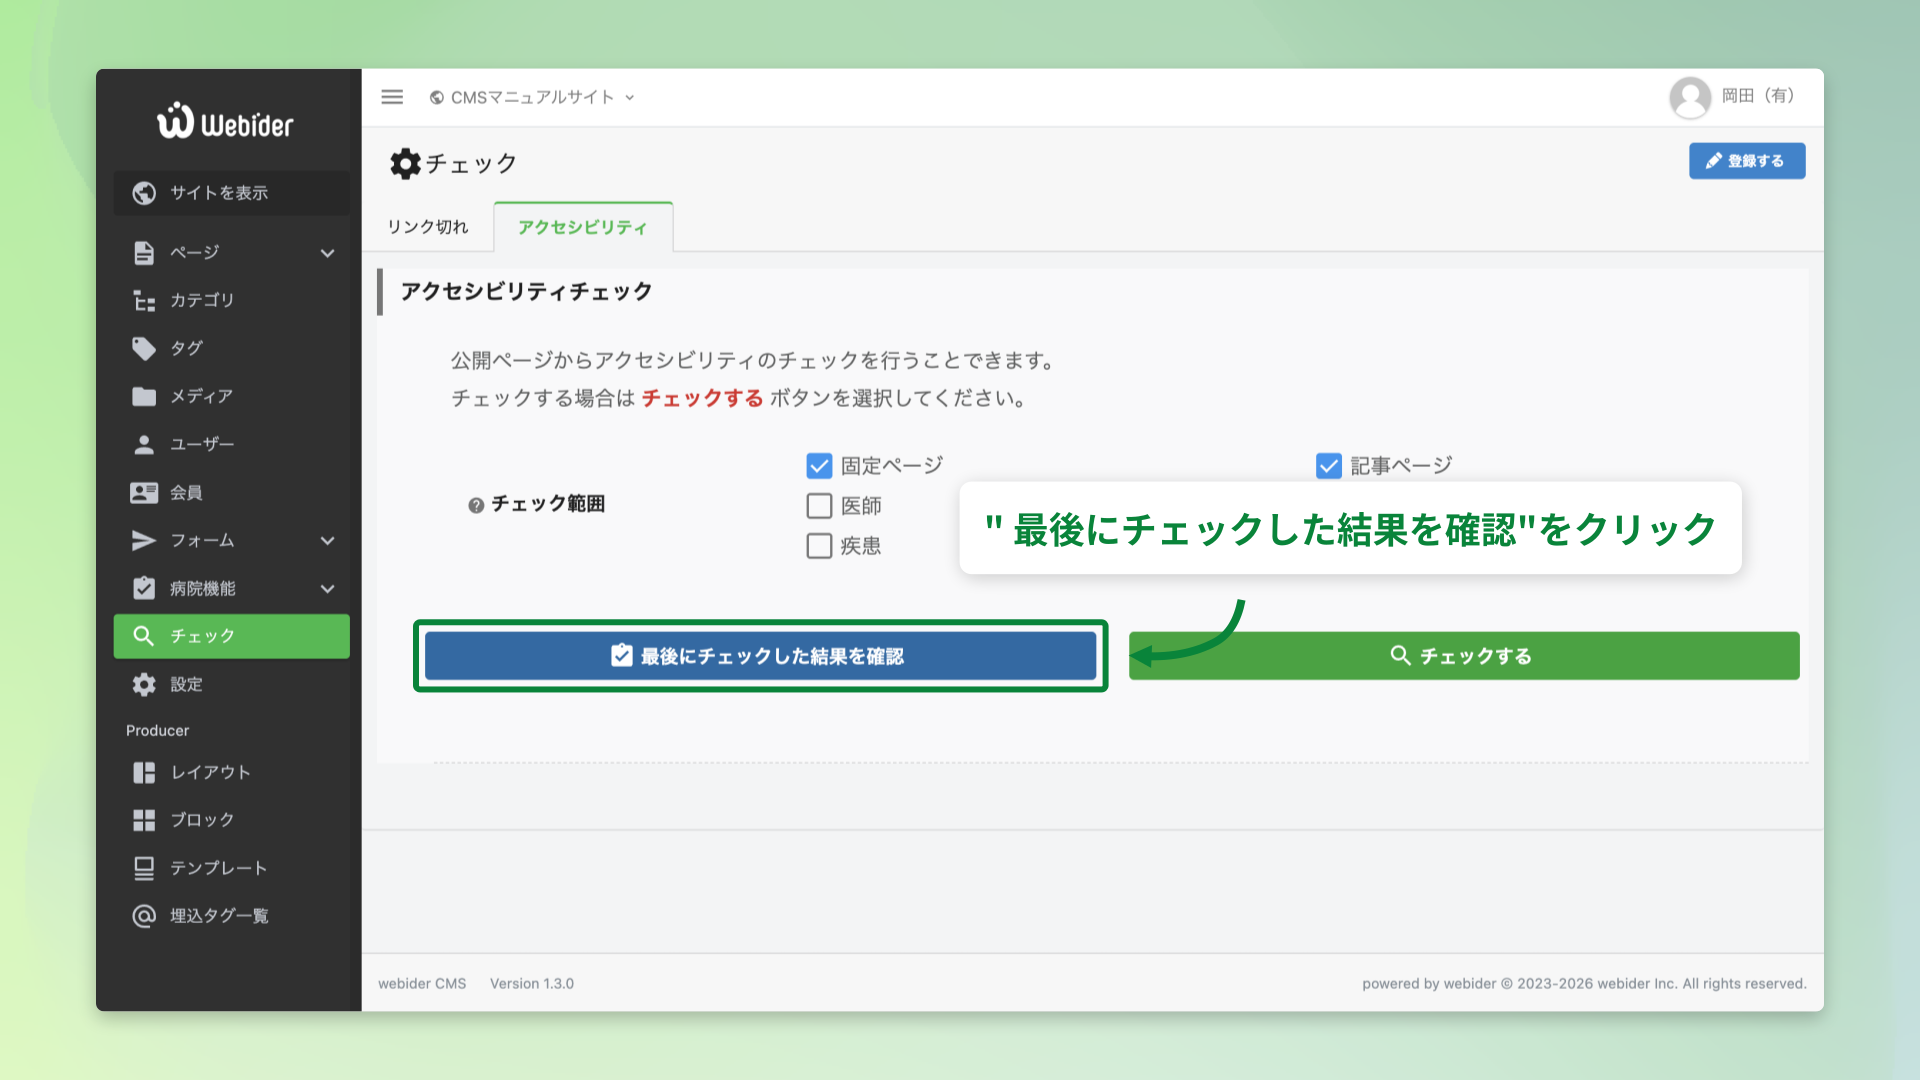Screen dimensions: 1920x1080
Task: Click the gear icon next to チェック heading
Action: (405, 163)
